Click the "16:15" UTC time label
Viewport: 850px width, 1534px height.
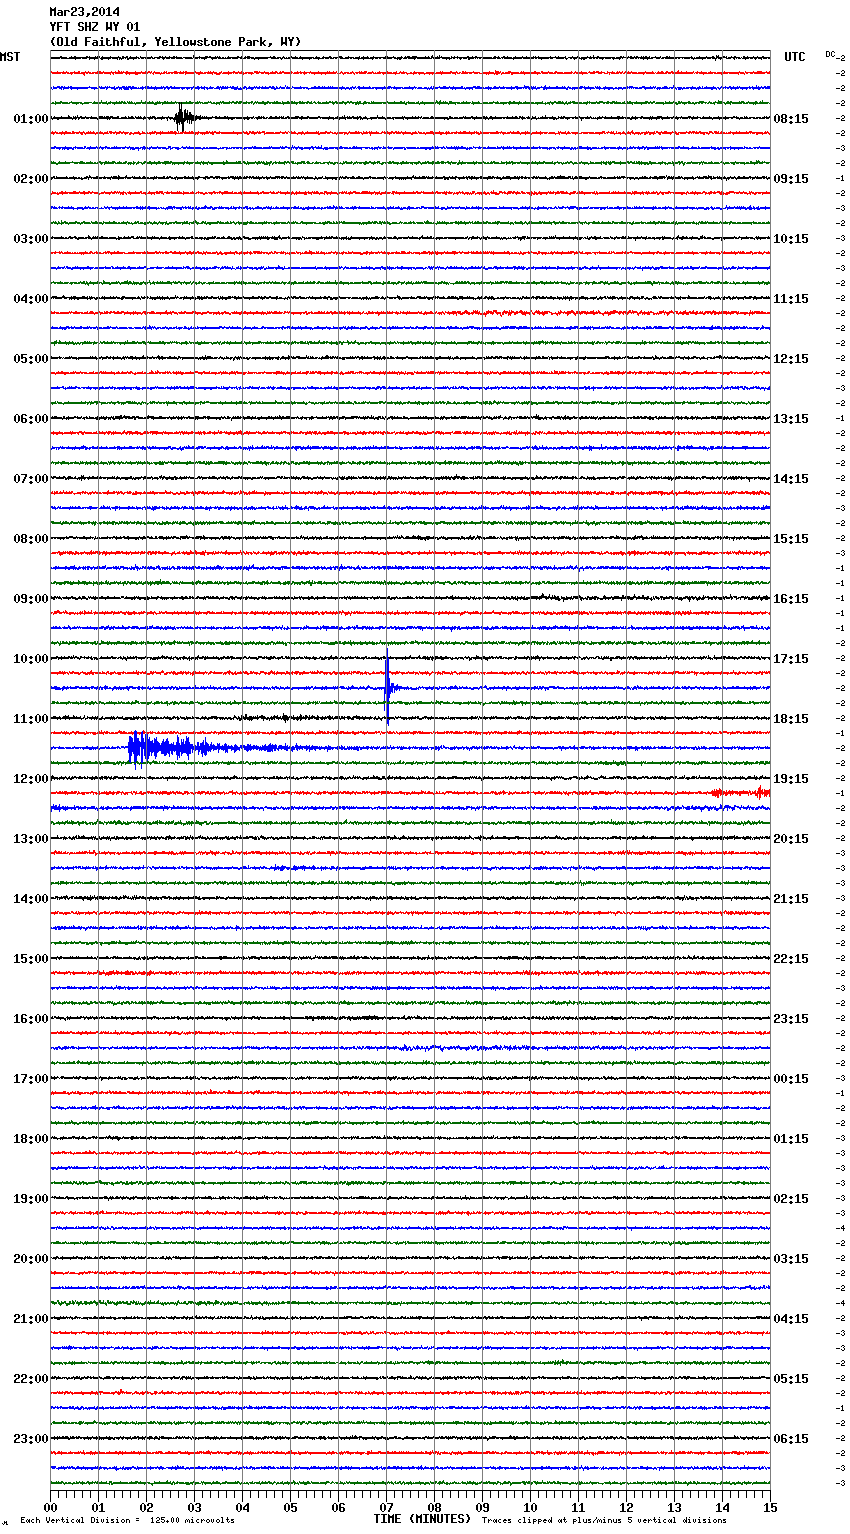point(791,599)
